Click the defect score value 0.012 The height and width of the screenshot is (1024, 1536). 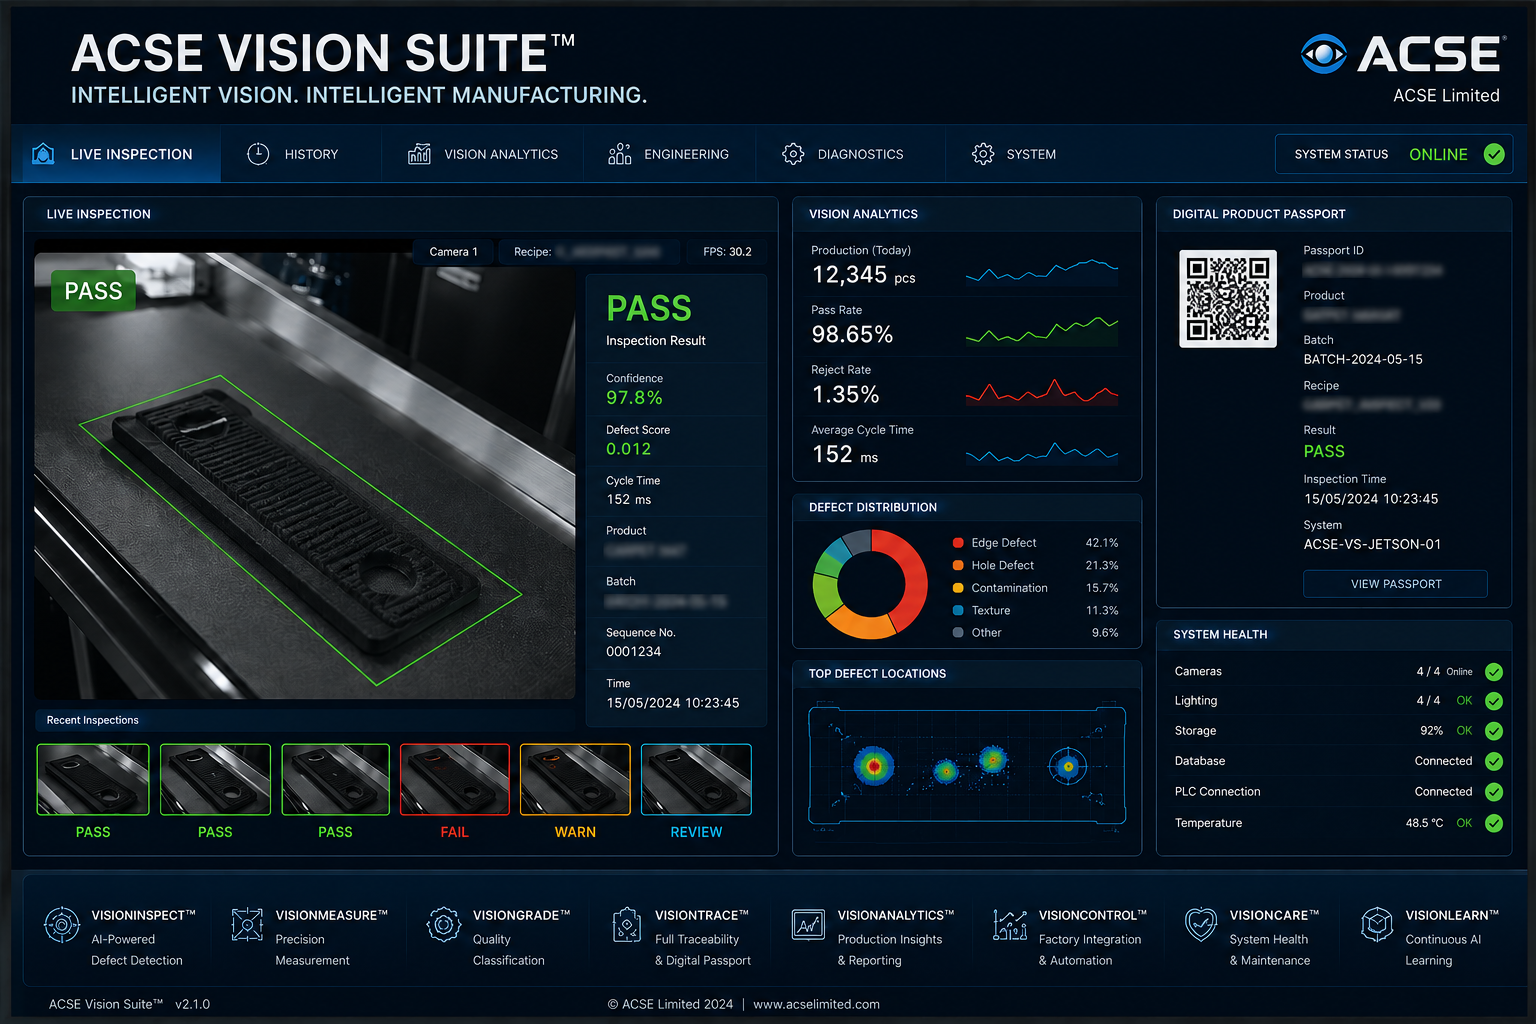628,449
